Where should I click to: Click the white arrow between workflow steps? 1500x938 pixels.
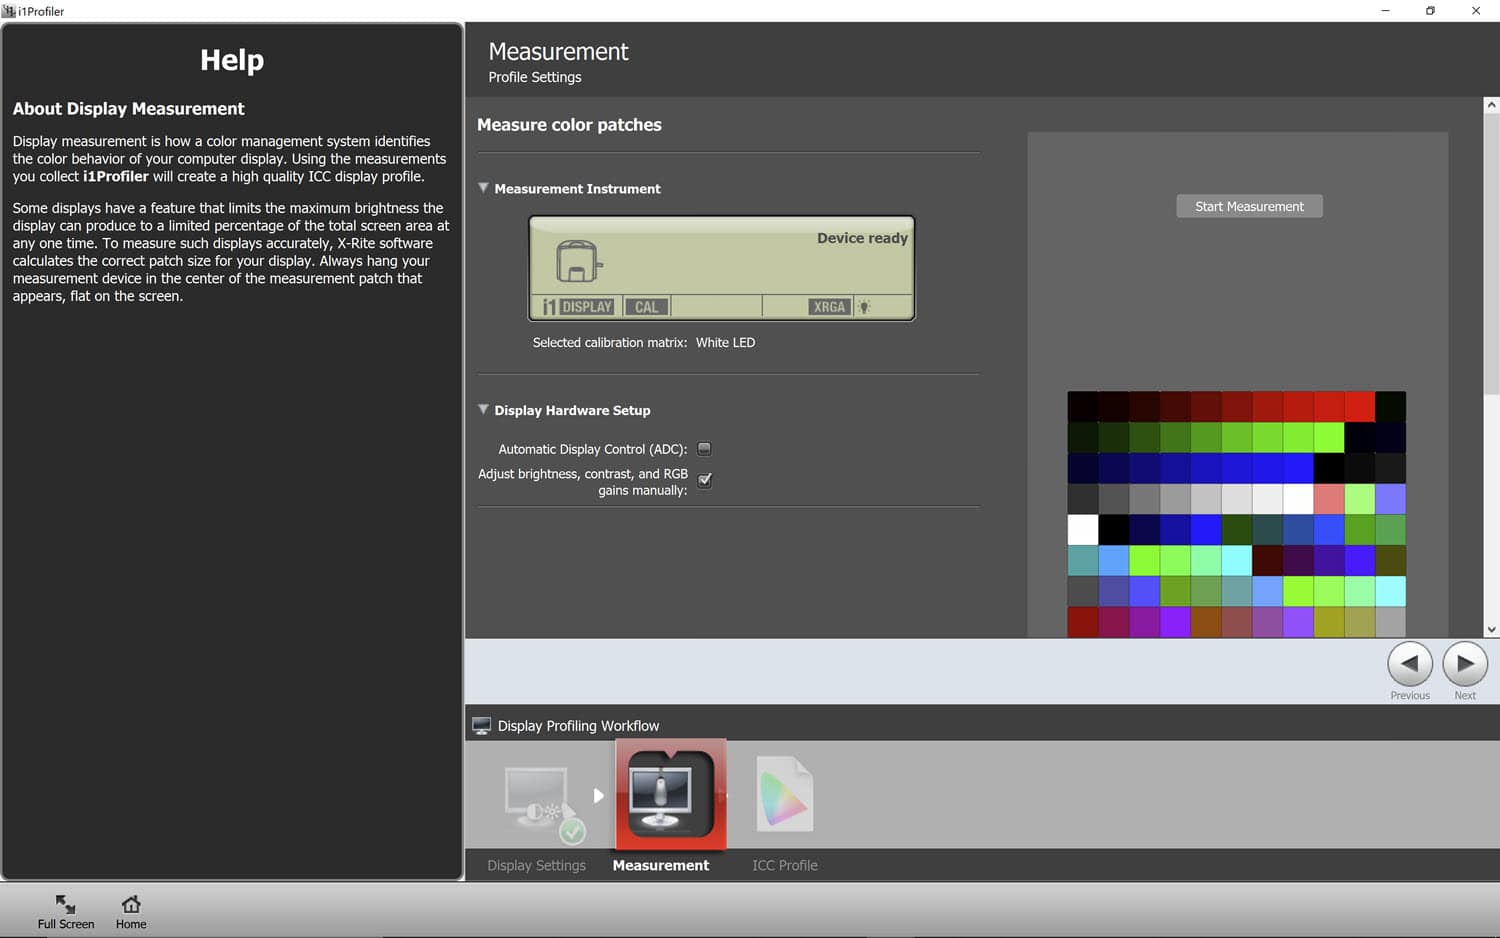click(598, 795)
